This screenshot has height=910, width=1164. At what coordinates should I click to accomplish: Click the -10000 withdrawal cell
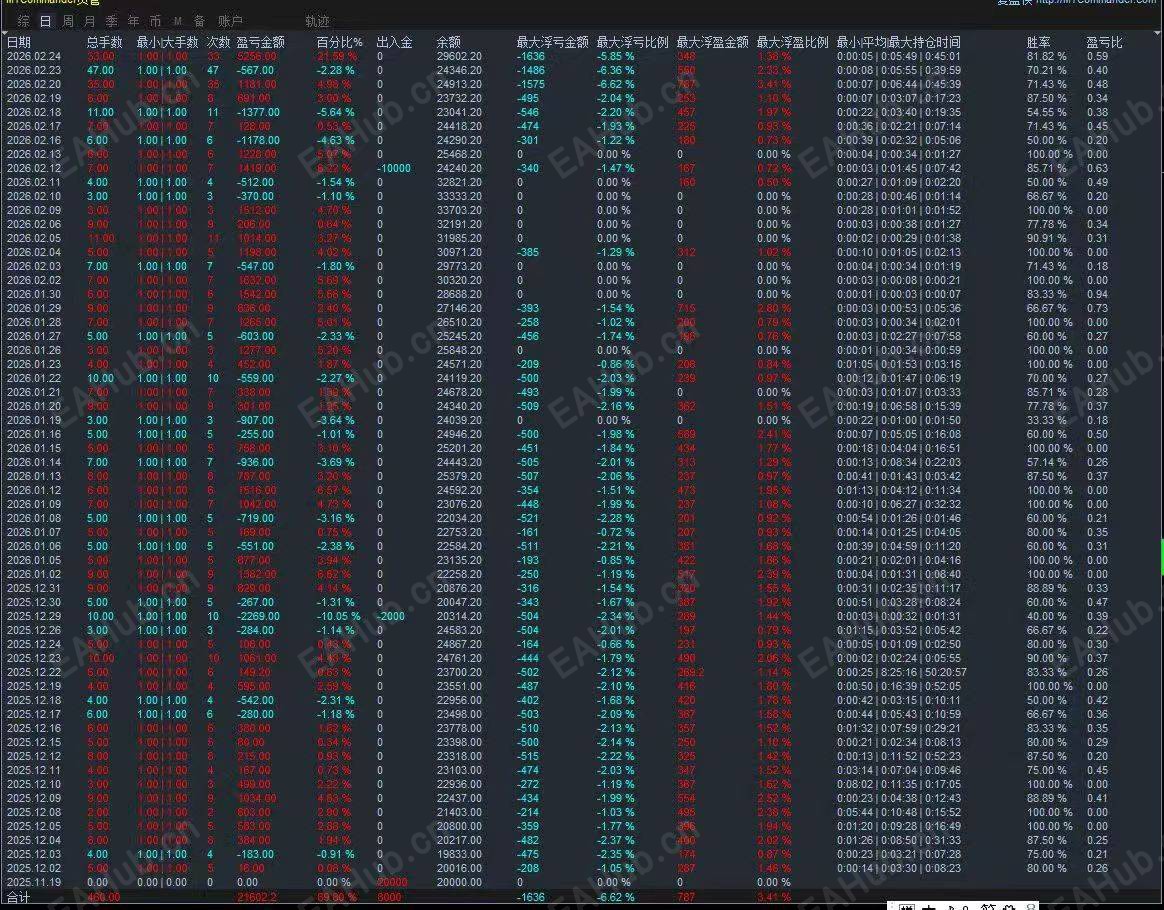point(393,168)
